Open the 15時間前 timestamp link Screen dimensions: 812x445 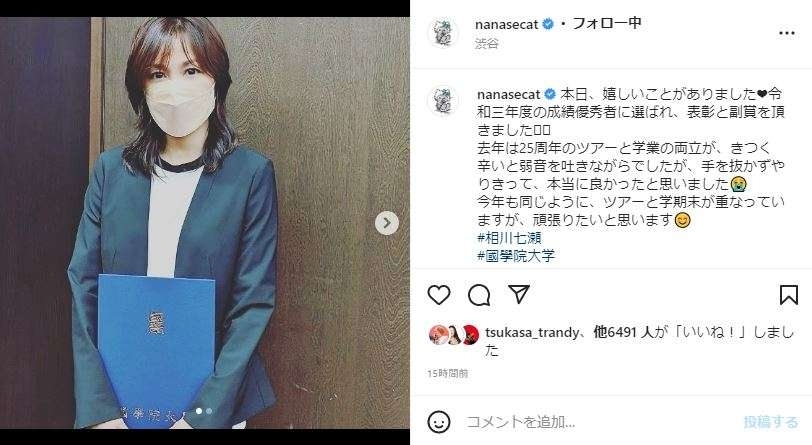(447, 374)
